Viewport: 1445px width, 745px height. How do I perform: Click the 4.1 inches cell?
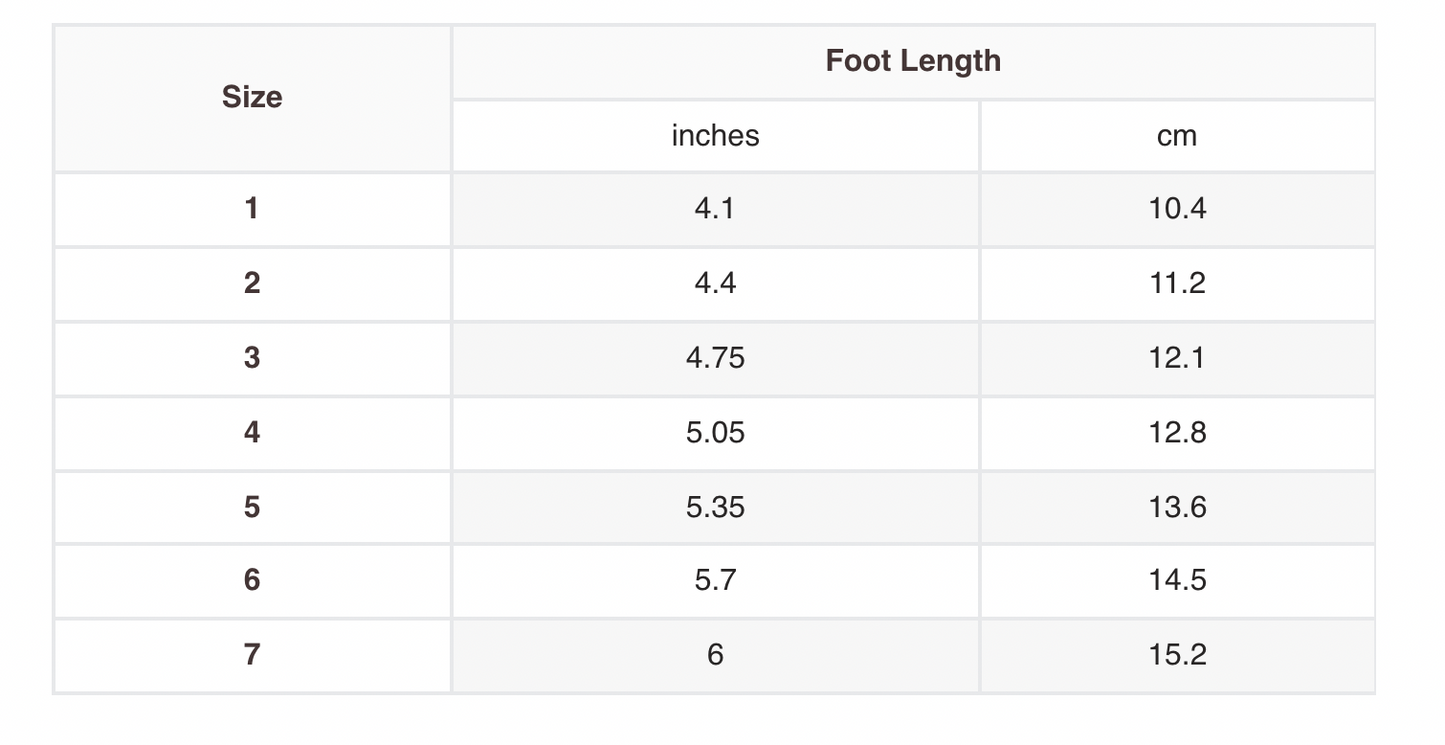click(x=715, y=209)
